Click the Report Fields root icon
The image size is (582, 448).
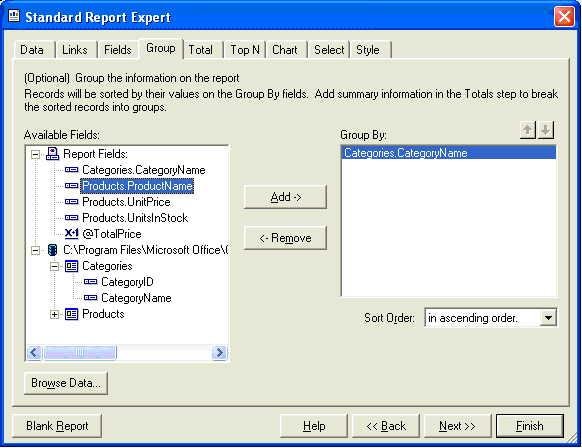click(x=52, y=154)
